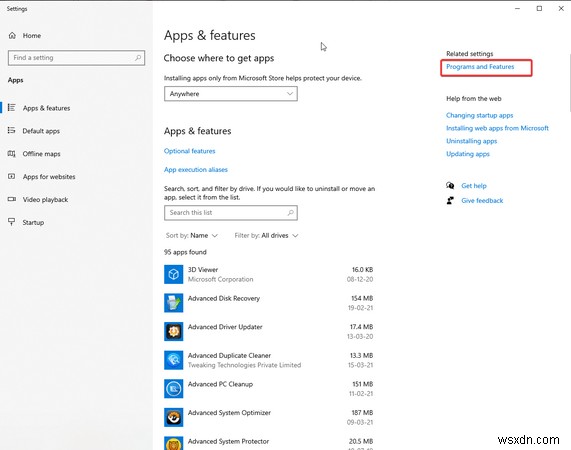Click the Advanced Driver Updater app icon
This screenshot has height=450, width=571.
[173, 331]
